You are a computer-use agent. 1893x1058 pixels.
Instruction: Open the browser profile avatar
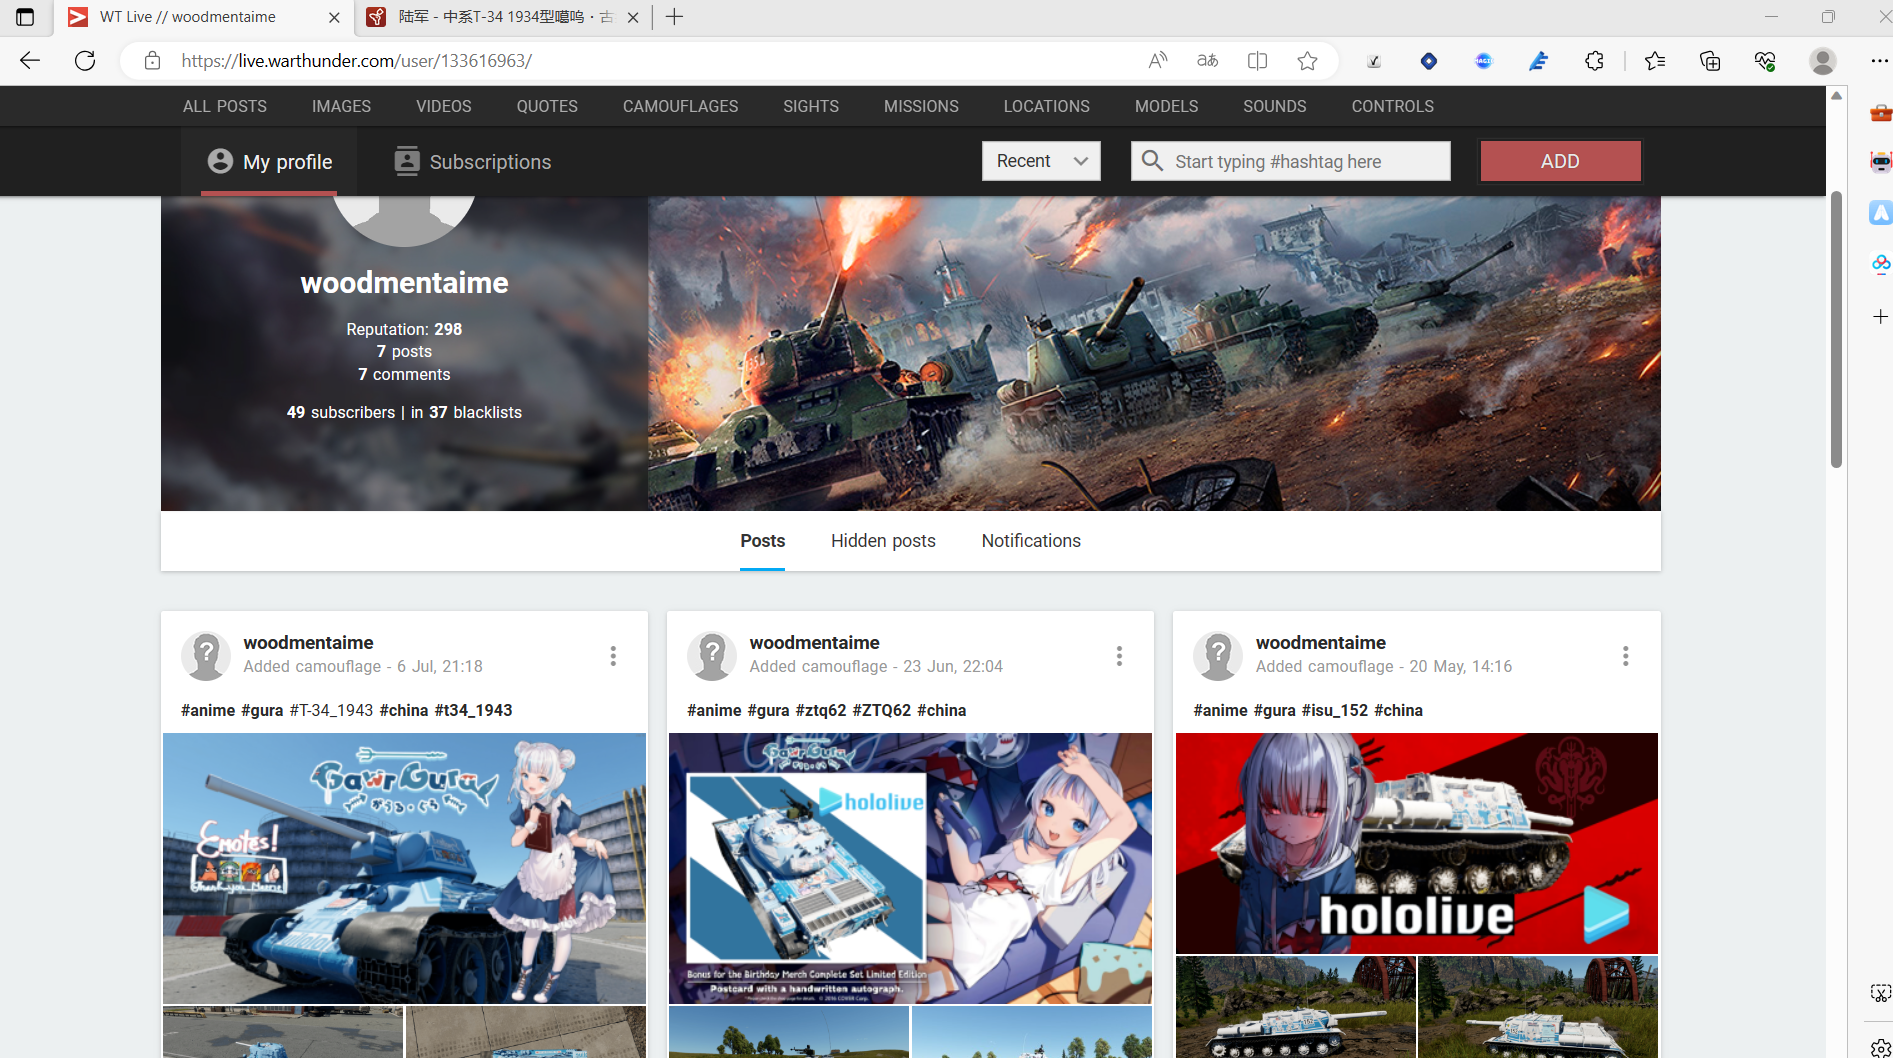1823,61
